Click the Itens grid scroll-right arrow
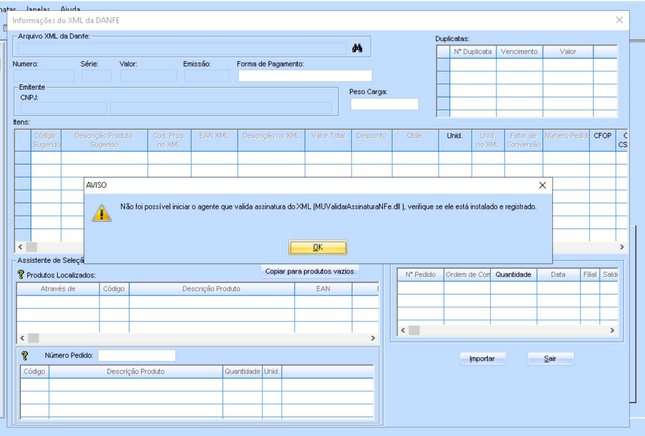This screenshot has width=645, height=436. [622, 247]
